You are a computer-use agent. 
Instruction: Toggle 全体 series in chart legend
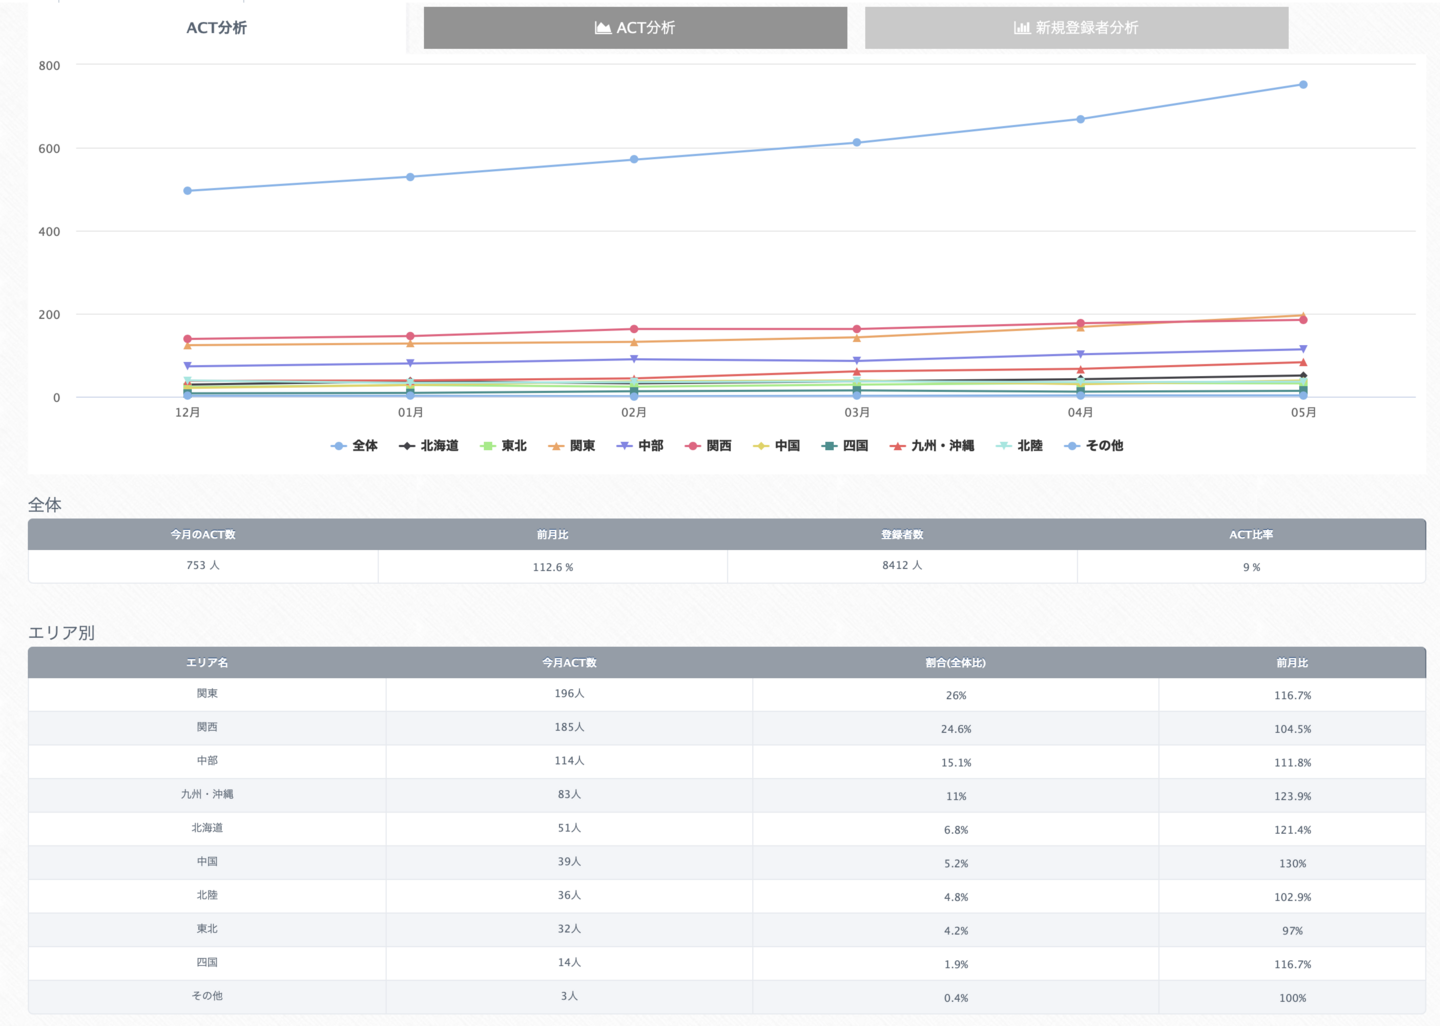coord(355,446)
